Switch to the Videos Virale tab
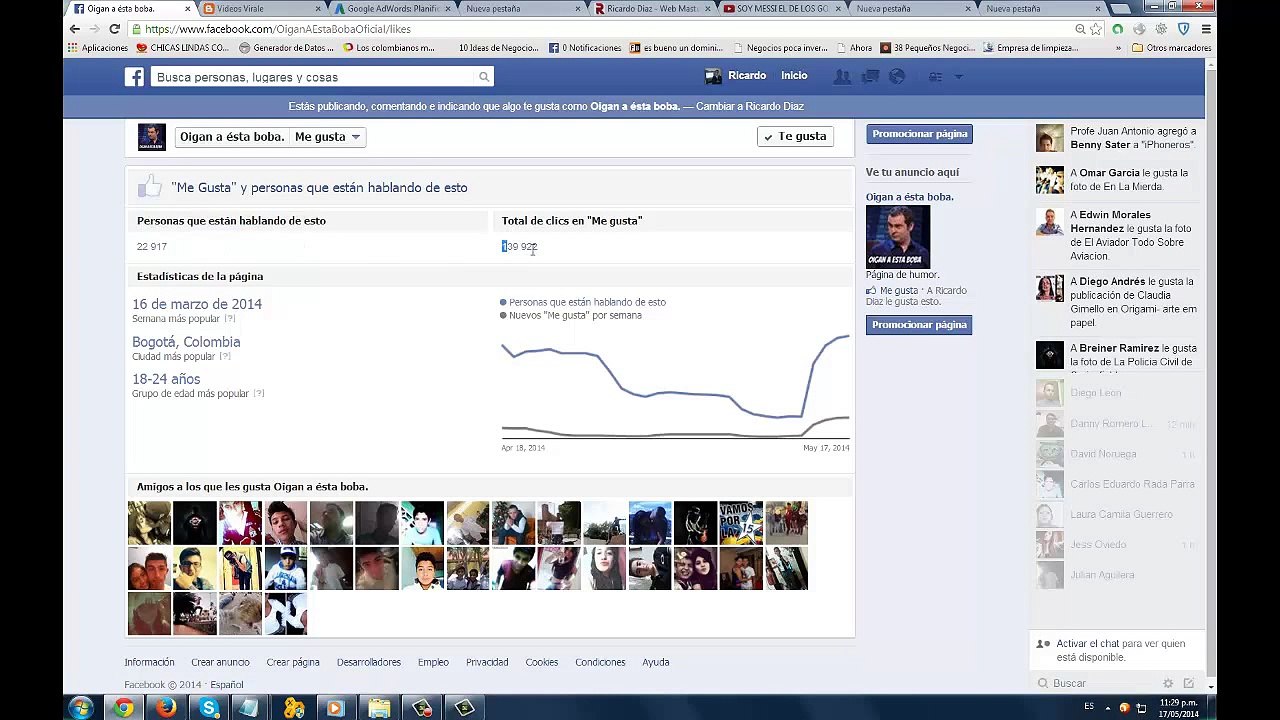Screen dimensions: 1280x720 click(262, 8)
